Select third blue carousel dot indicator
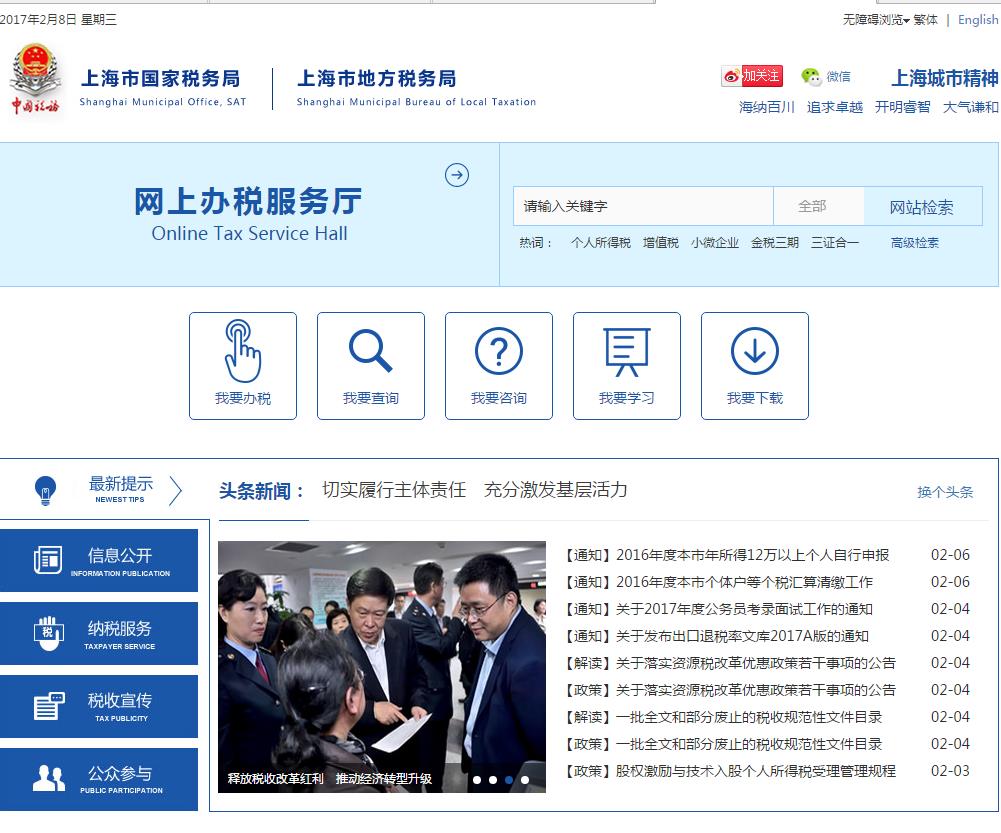The height and width of the screenshot is (833, 1001). click(509, 779)
